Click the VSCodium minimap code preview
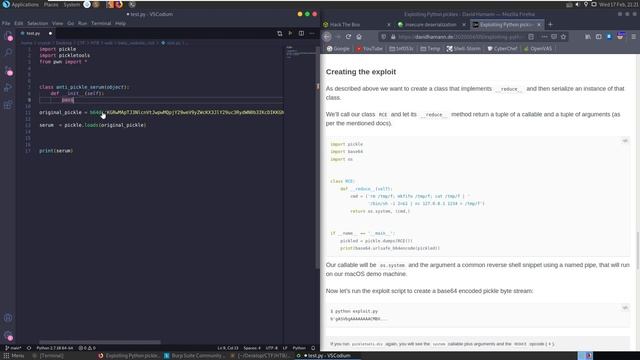 300,52
